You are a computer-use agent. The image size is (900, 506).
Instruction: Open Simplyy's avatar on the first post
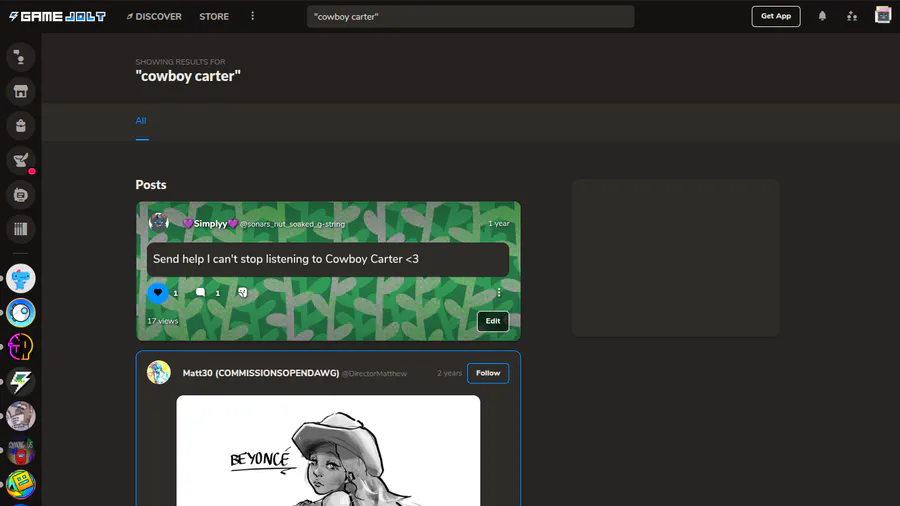tap(159, 221)
